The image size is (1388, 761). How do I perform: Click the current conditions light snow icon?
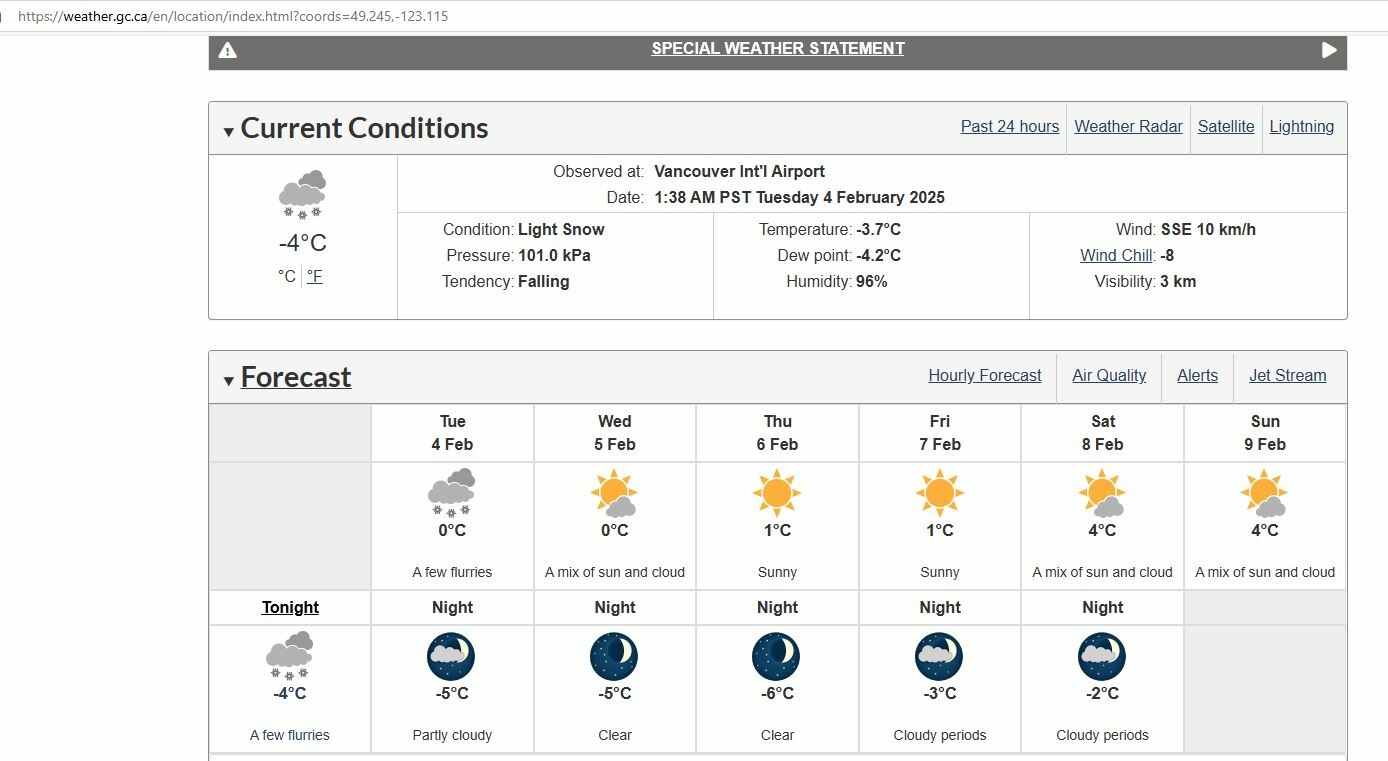coord(302,194)
